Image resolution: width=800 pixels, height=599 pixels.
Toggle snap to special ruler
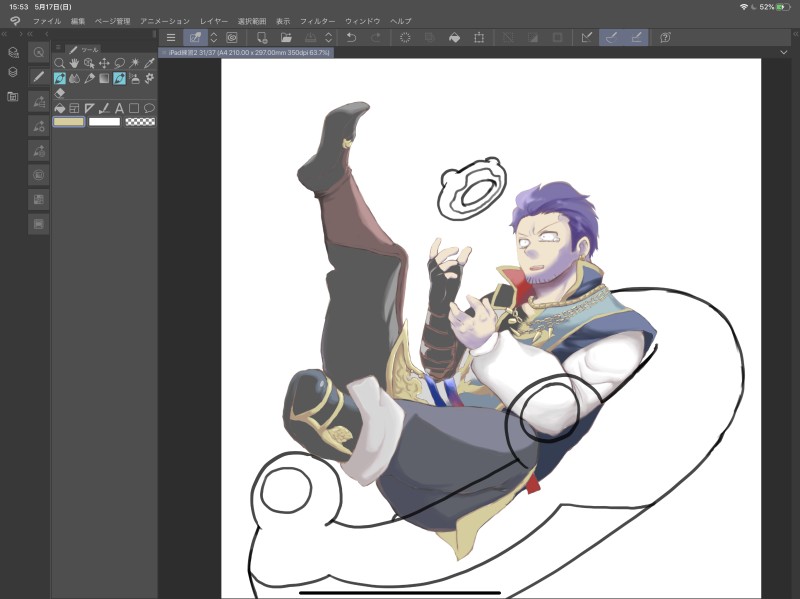(611, 37)
